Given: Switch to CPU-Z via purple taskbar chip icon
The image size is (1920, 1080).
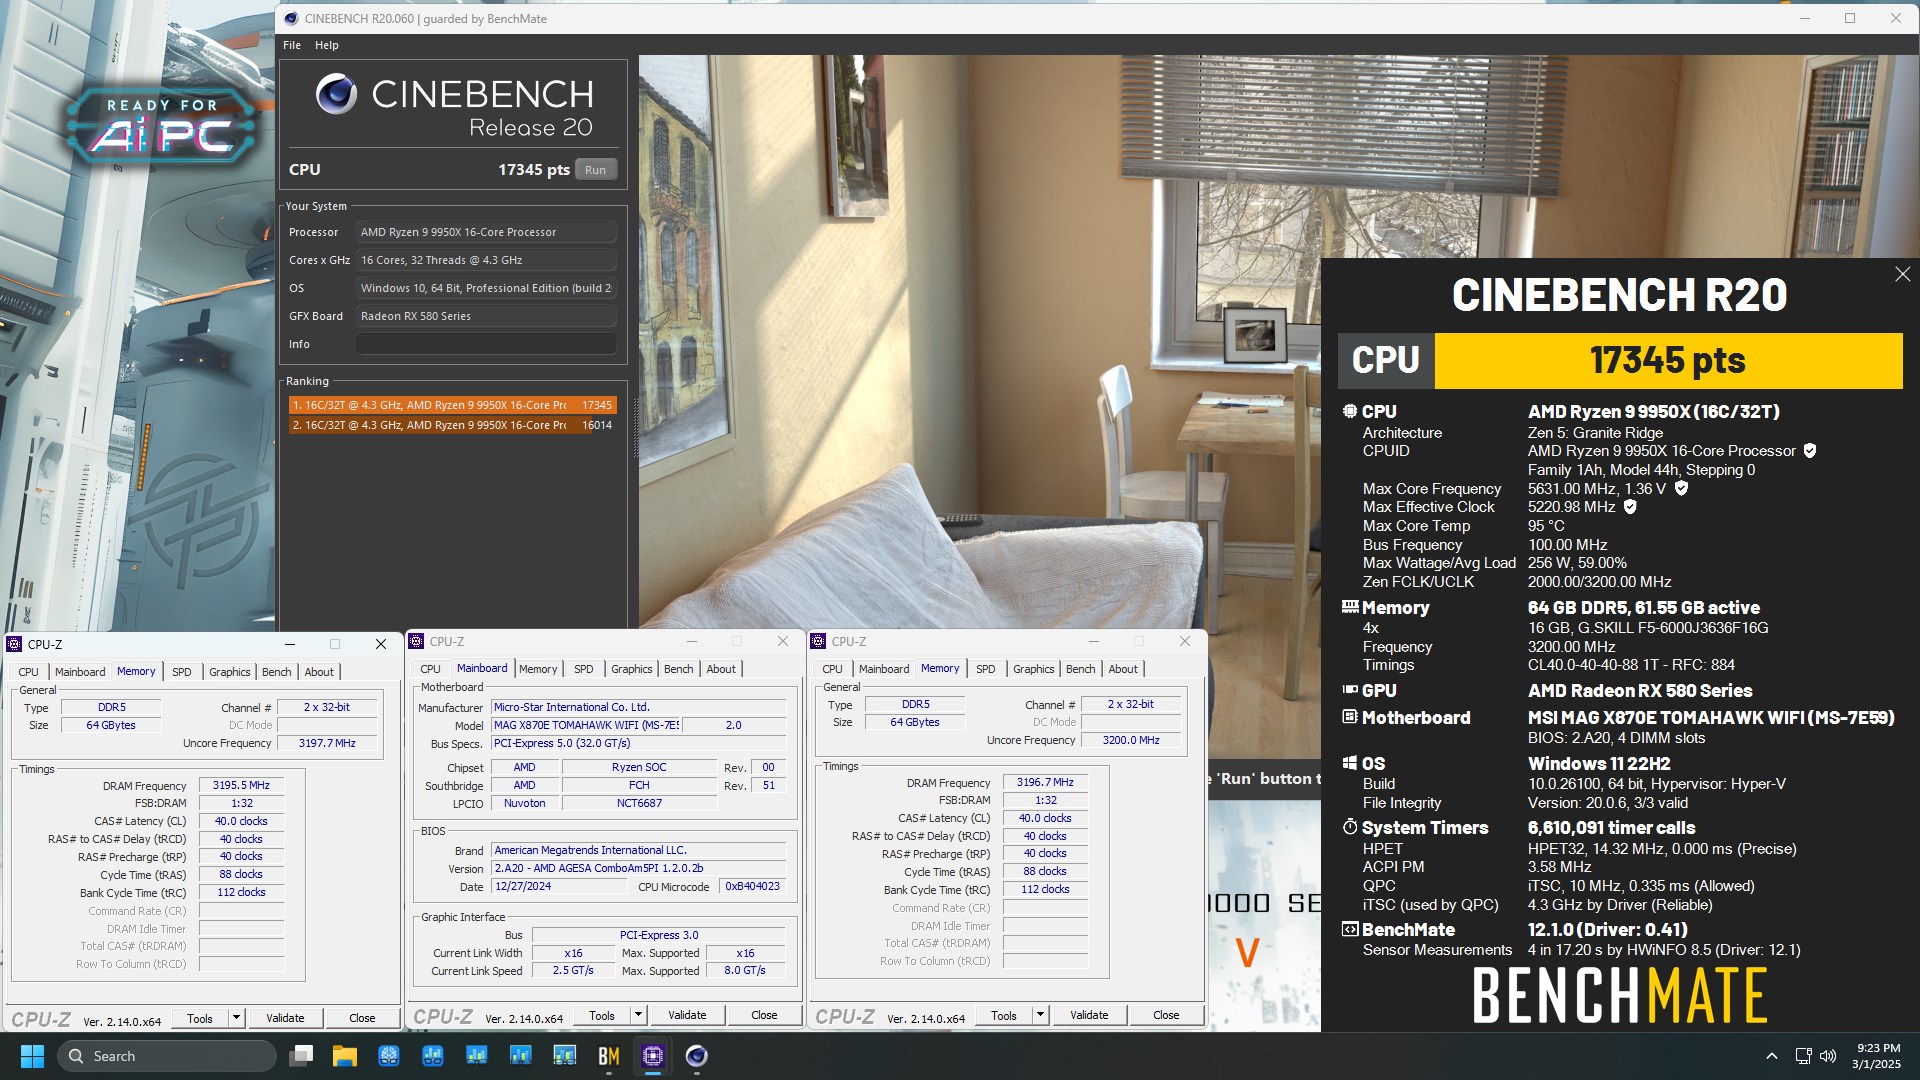Looking at the screenshot, I should pyautogui.click(x=653, y=1056).
